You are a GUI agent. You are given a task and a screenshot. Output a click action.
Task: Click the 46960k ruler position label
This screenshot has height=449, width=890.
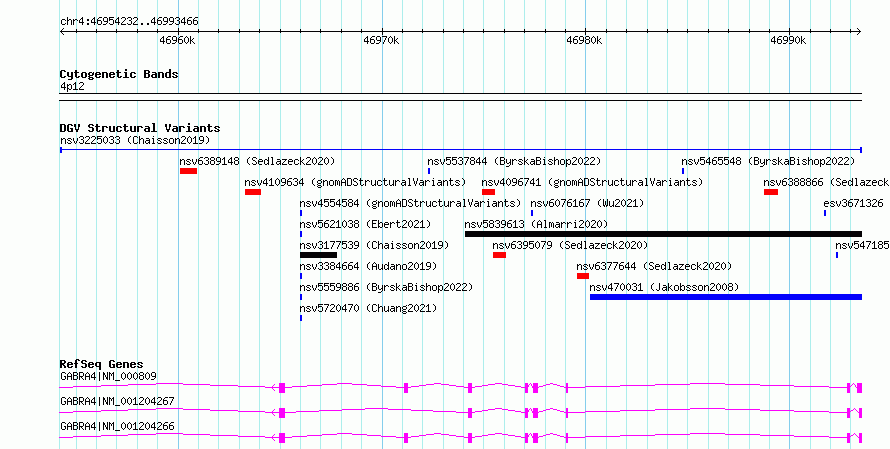click(177, 40)
